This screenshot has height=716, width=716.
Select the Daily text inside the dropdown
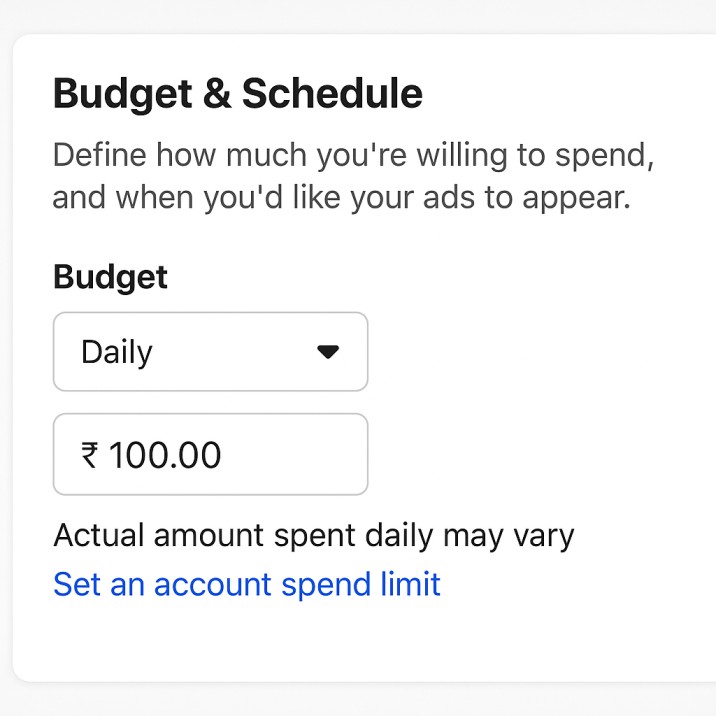coord(117,353)
